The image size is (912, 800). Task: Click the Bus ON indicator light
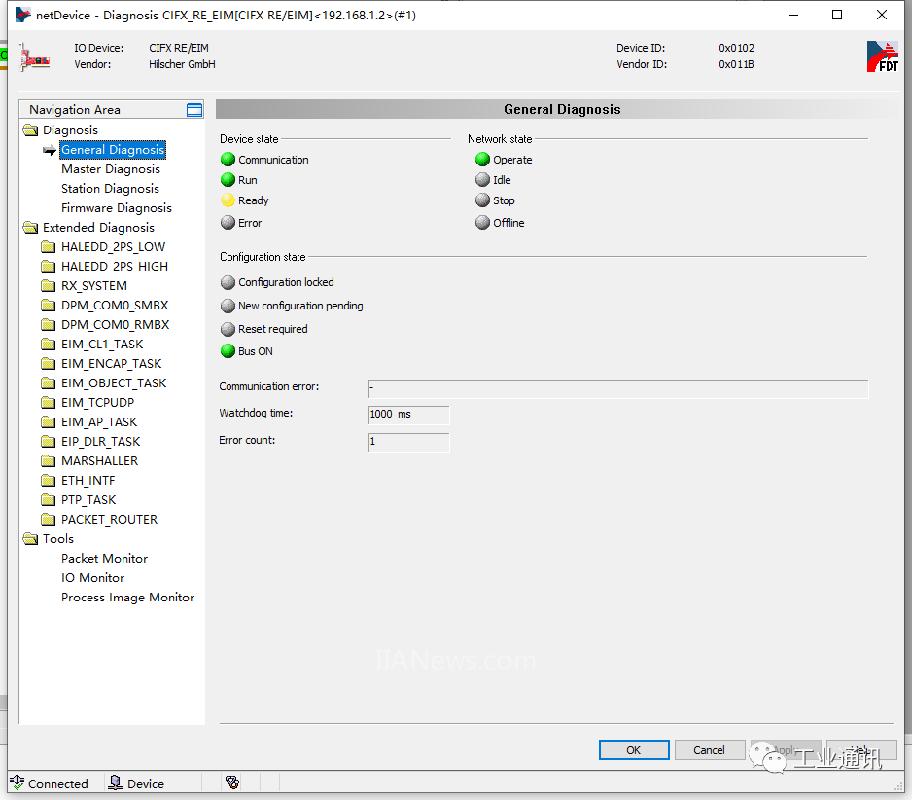[x=228, y=351]
